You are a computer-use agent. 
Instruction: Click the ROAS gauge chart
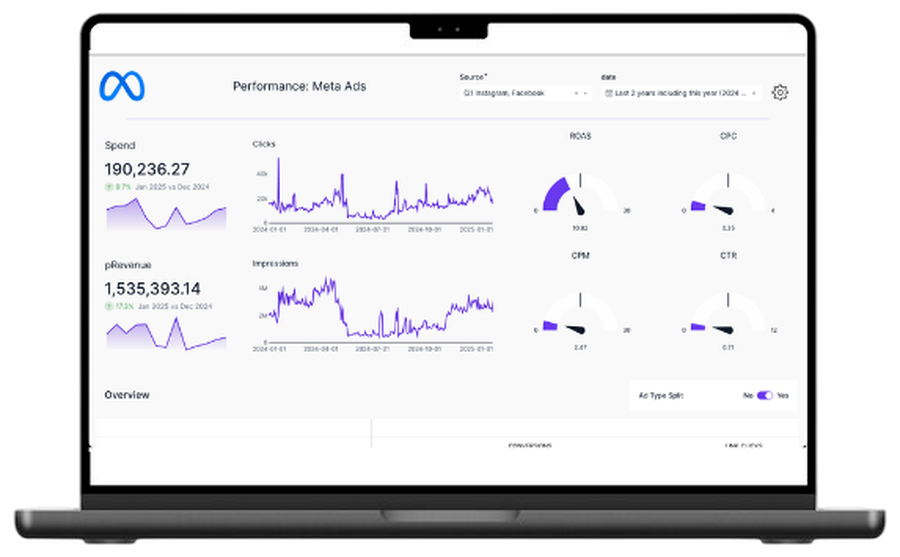(580, 195)
